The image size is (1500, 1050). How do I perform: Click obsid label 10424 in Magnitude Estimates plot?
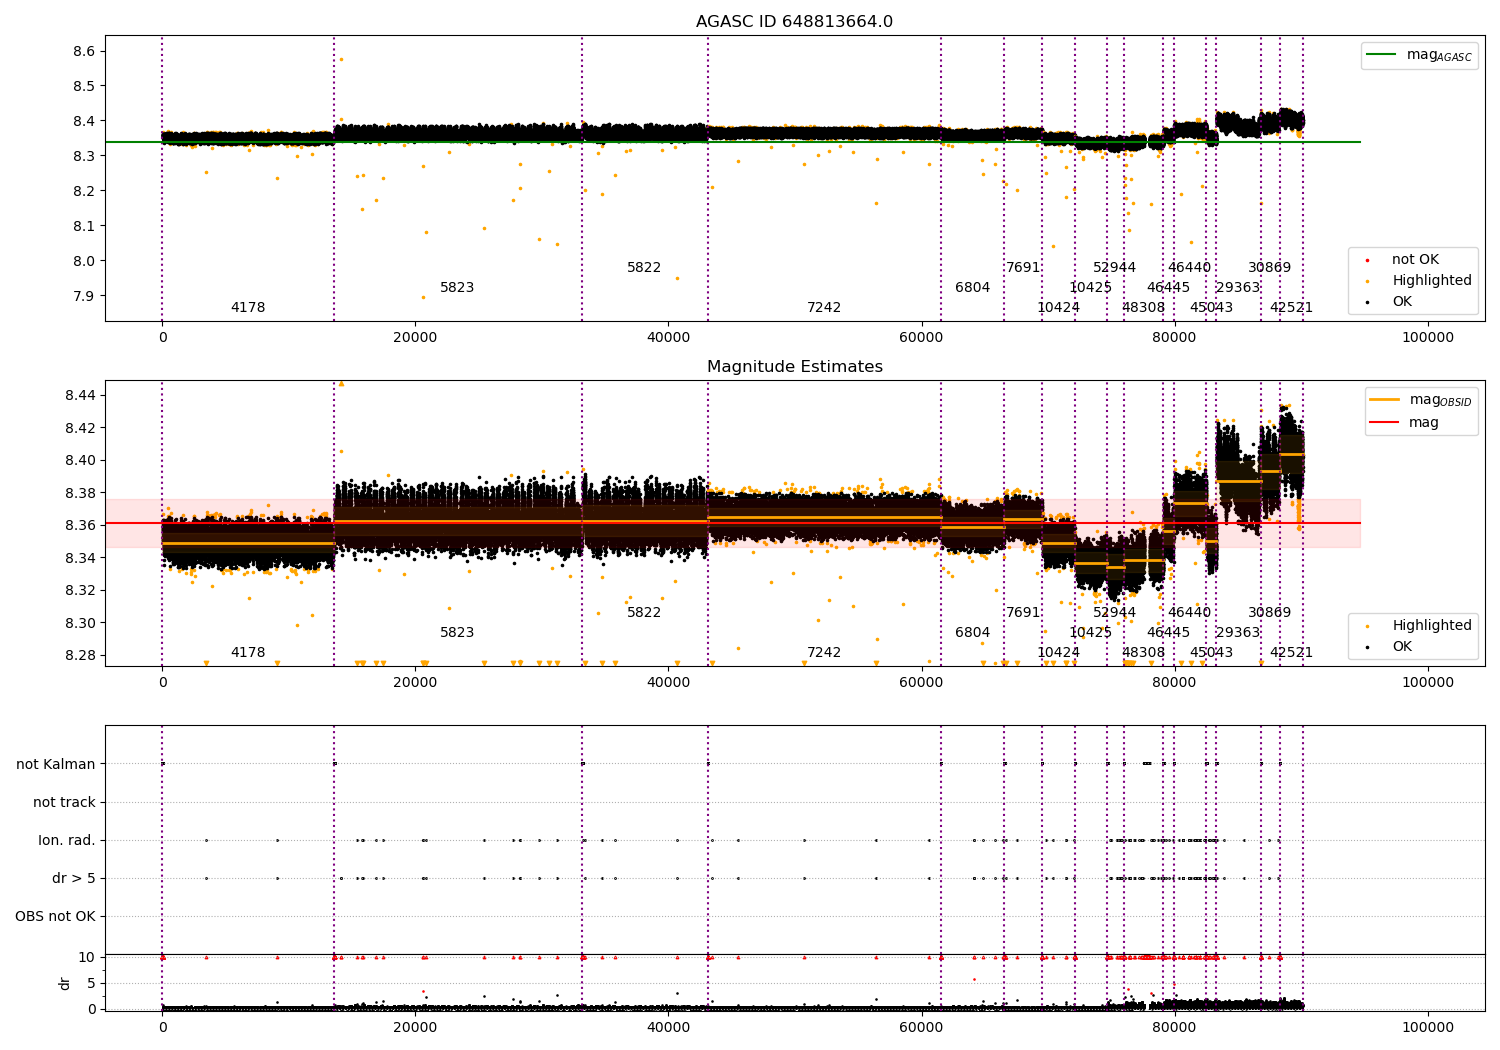point(1058,653)
